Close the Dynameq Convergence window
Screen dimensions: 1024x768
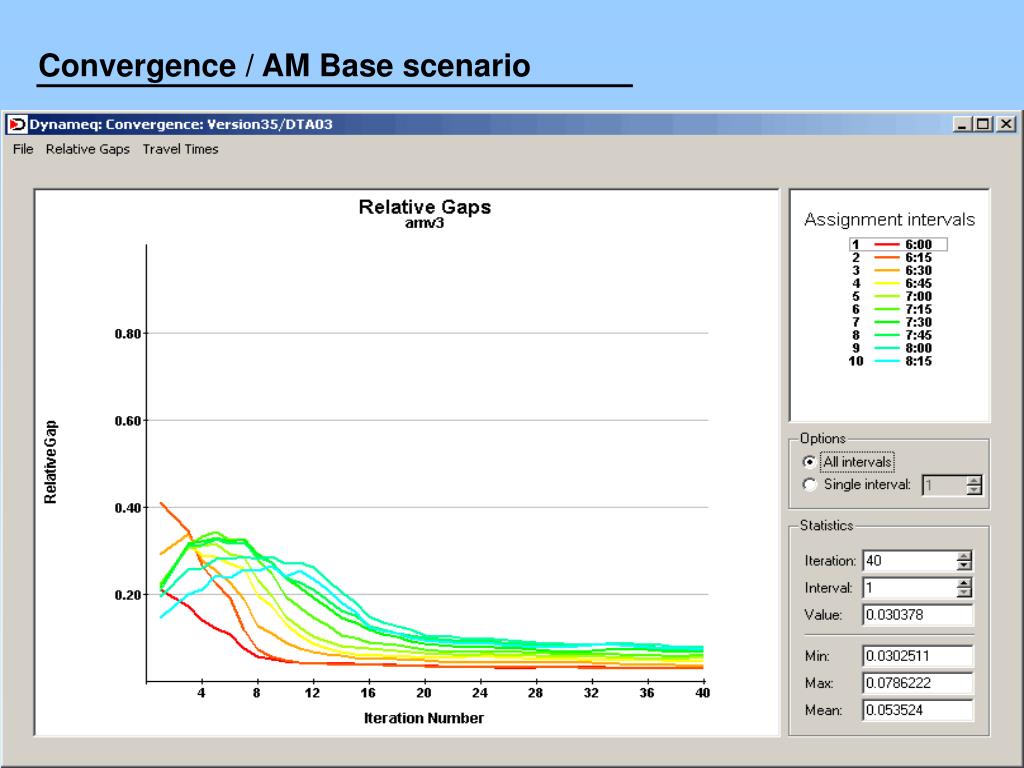coord(1006,124)
